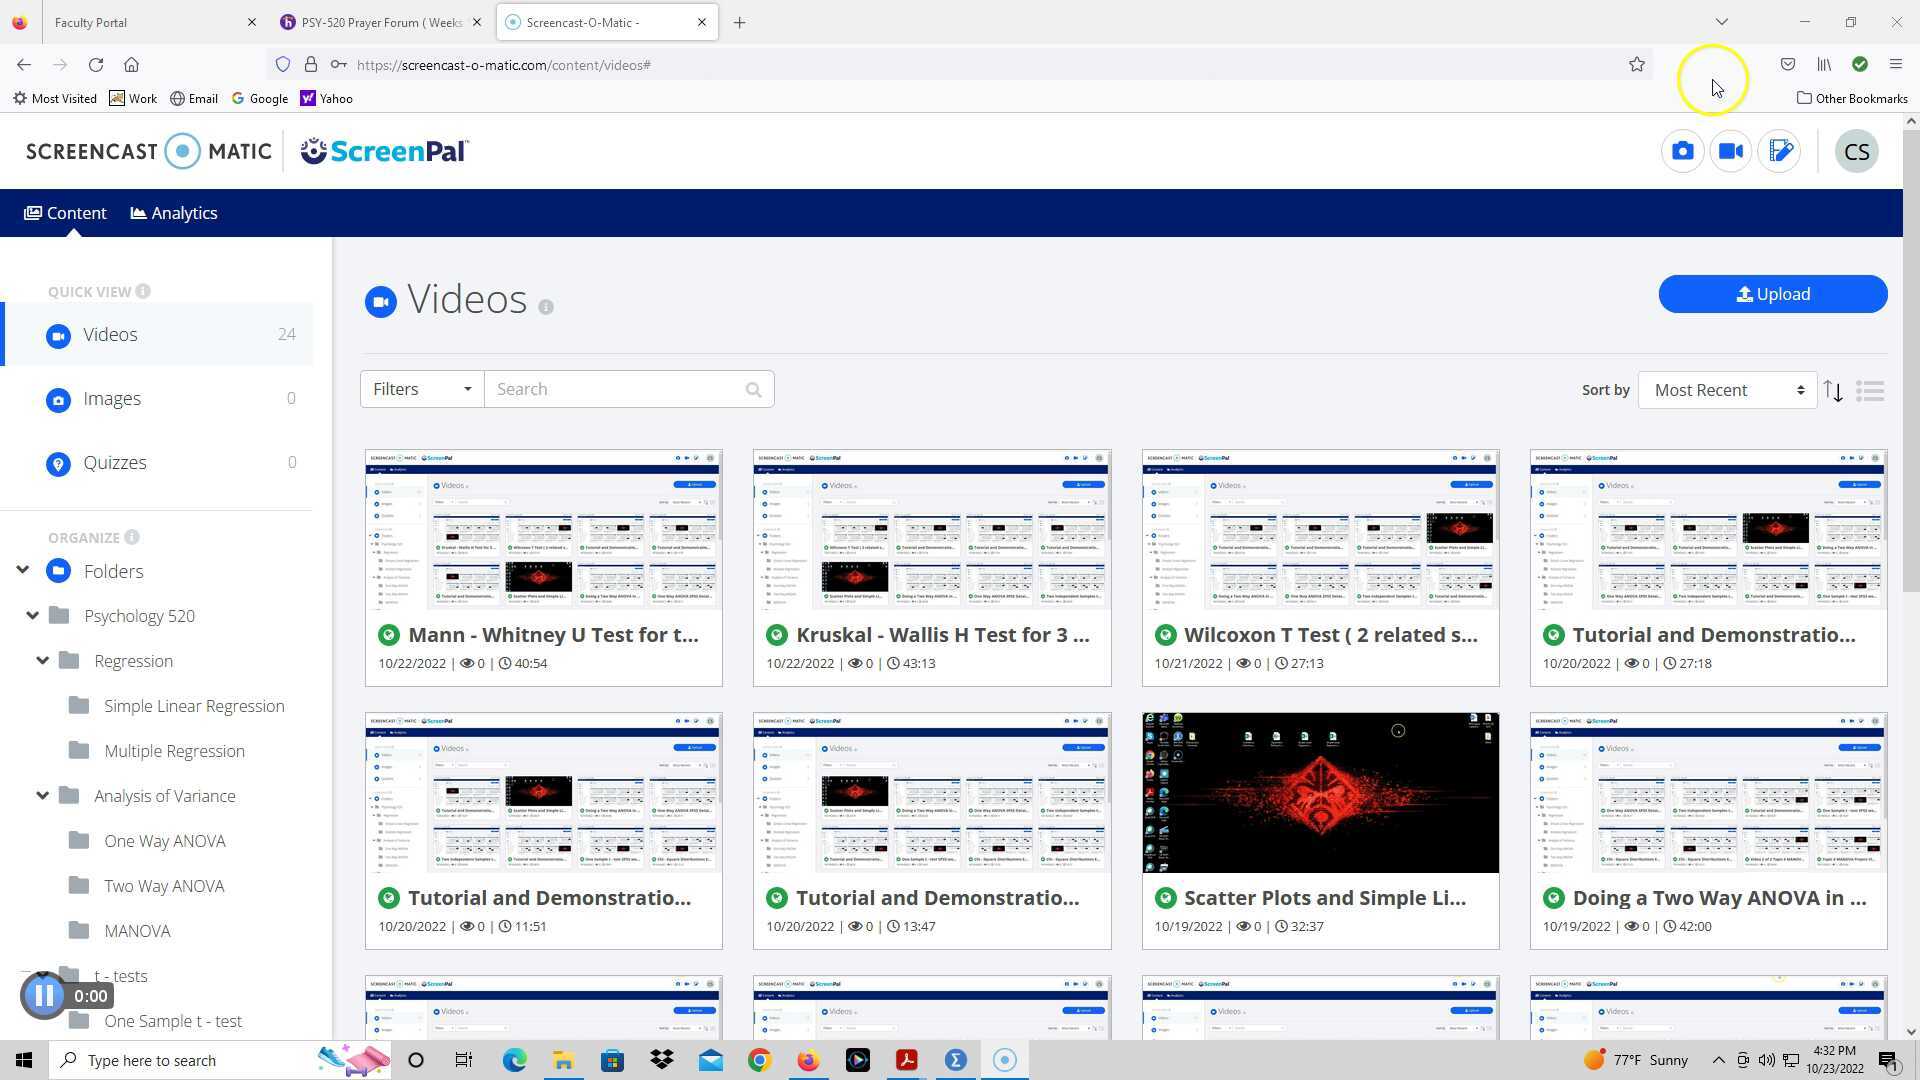This screenshot has width=1920, height=1080.
Task: Open the Analytics tab
Action: click(x=174, y=213)
